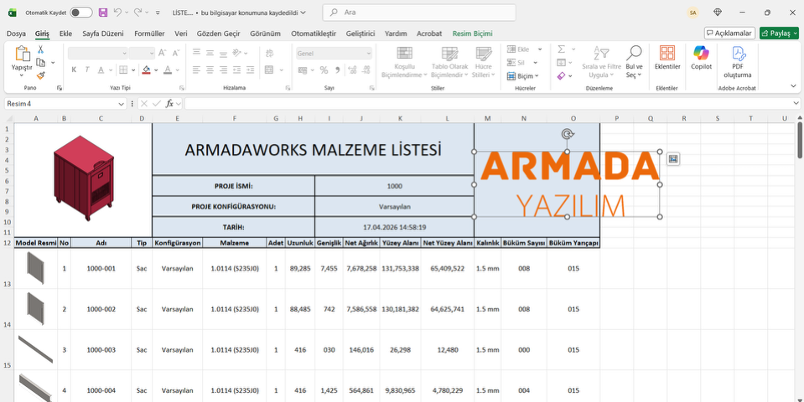804x402 pixels.
Task: Open the fill color bucket swatch
Action: pyautogui.click(x=147, y=70)
